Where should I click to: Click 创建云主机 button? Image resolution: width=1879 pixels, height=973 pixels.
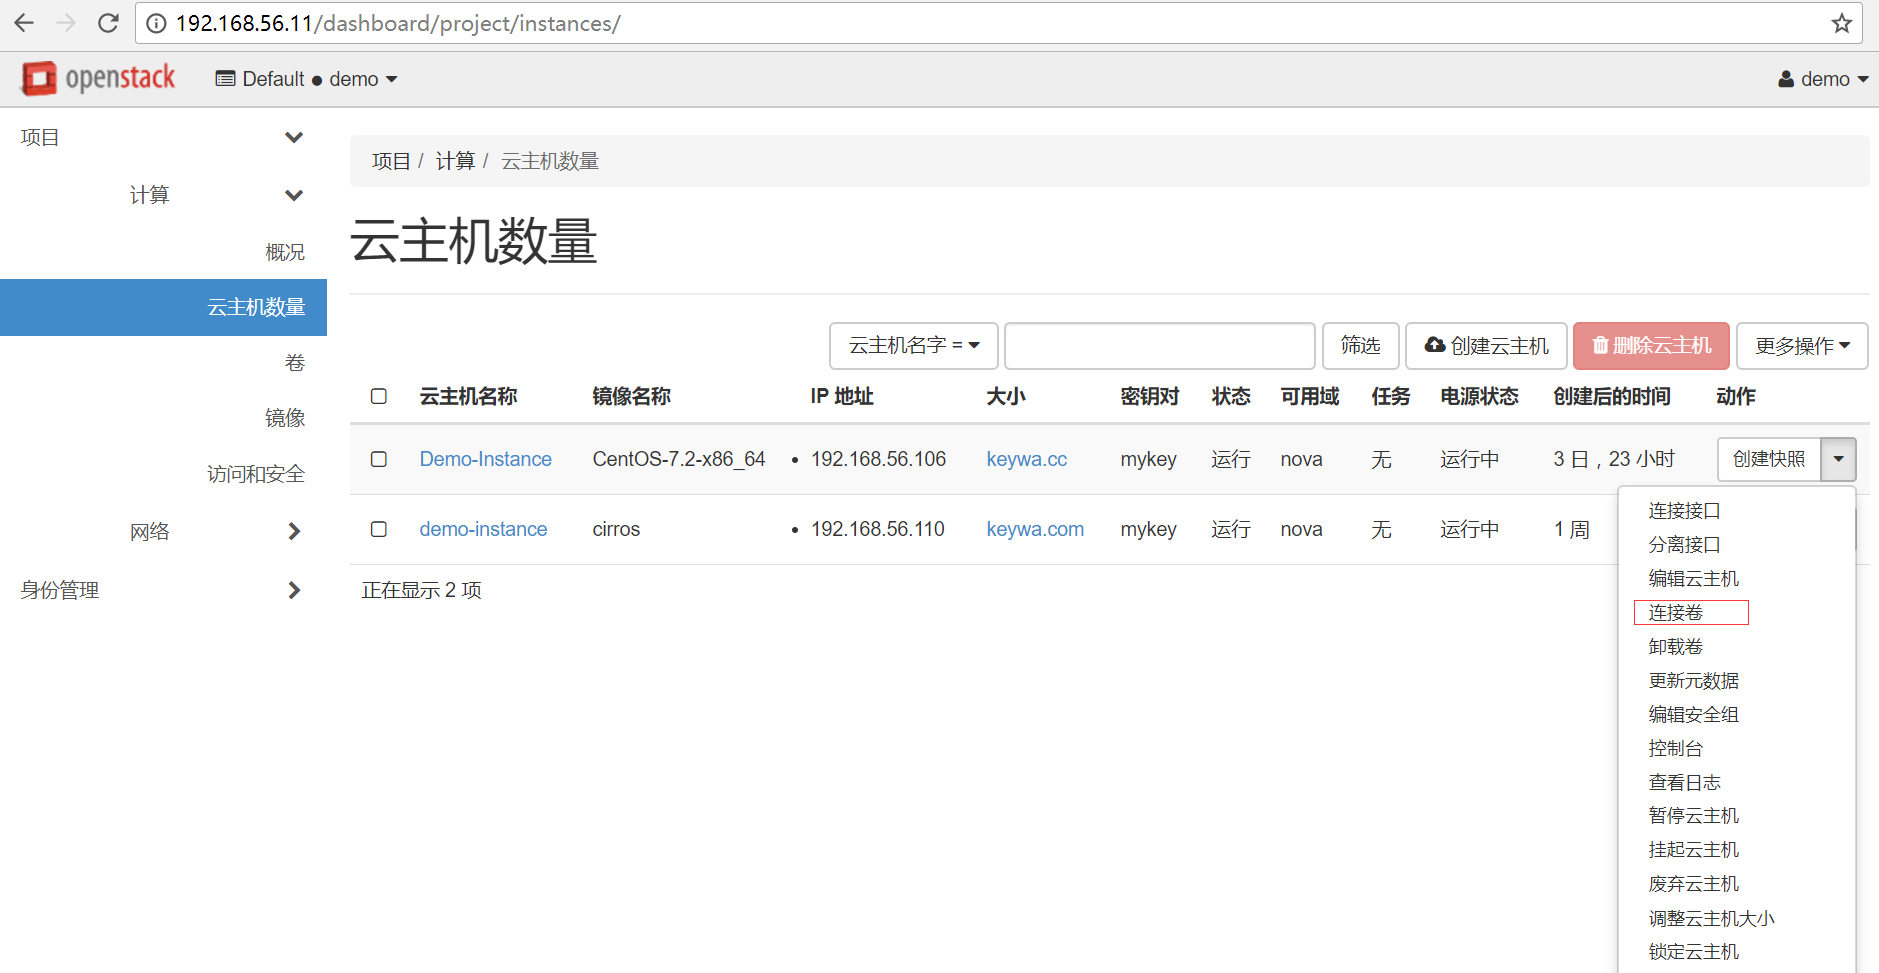(1487, 346)
